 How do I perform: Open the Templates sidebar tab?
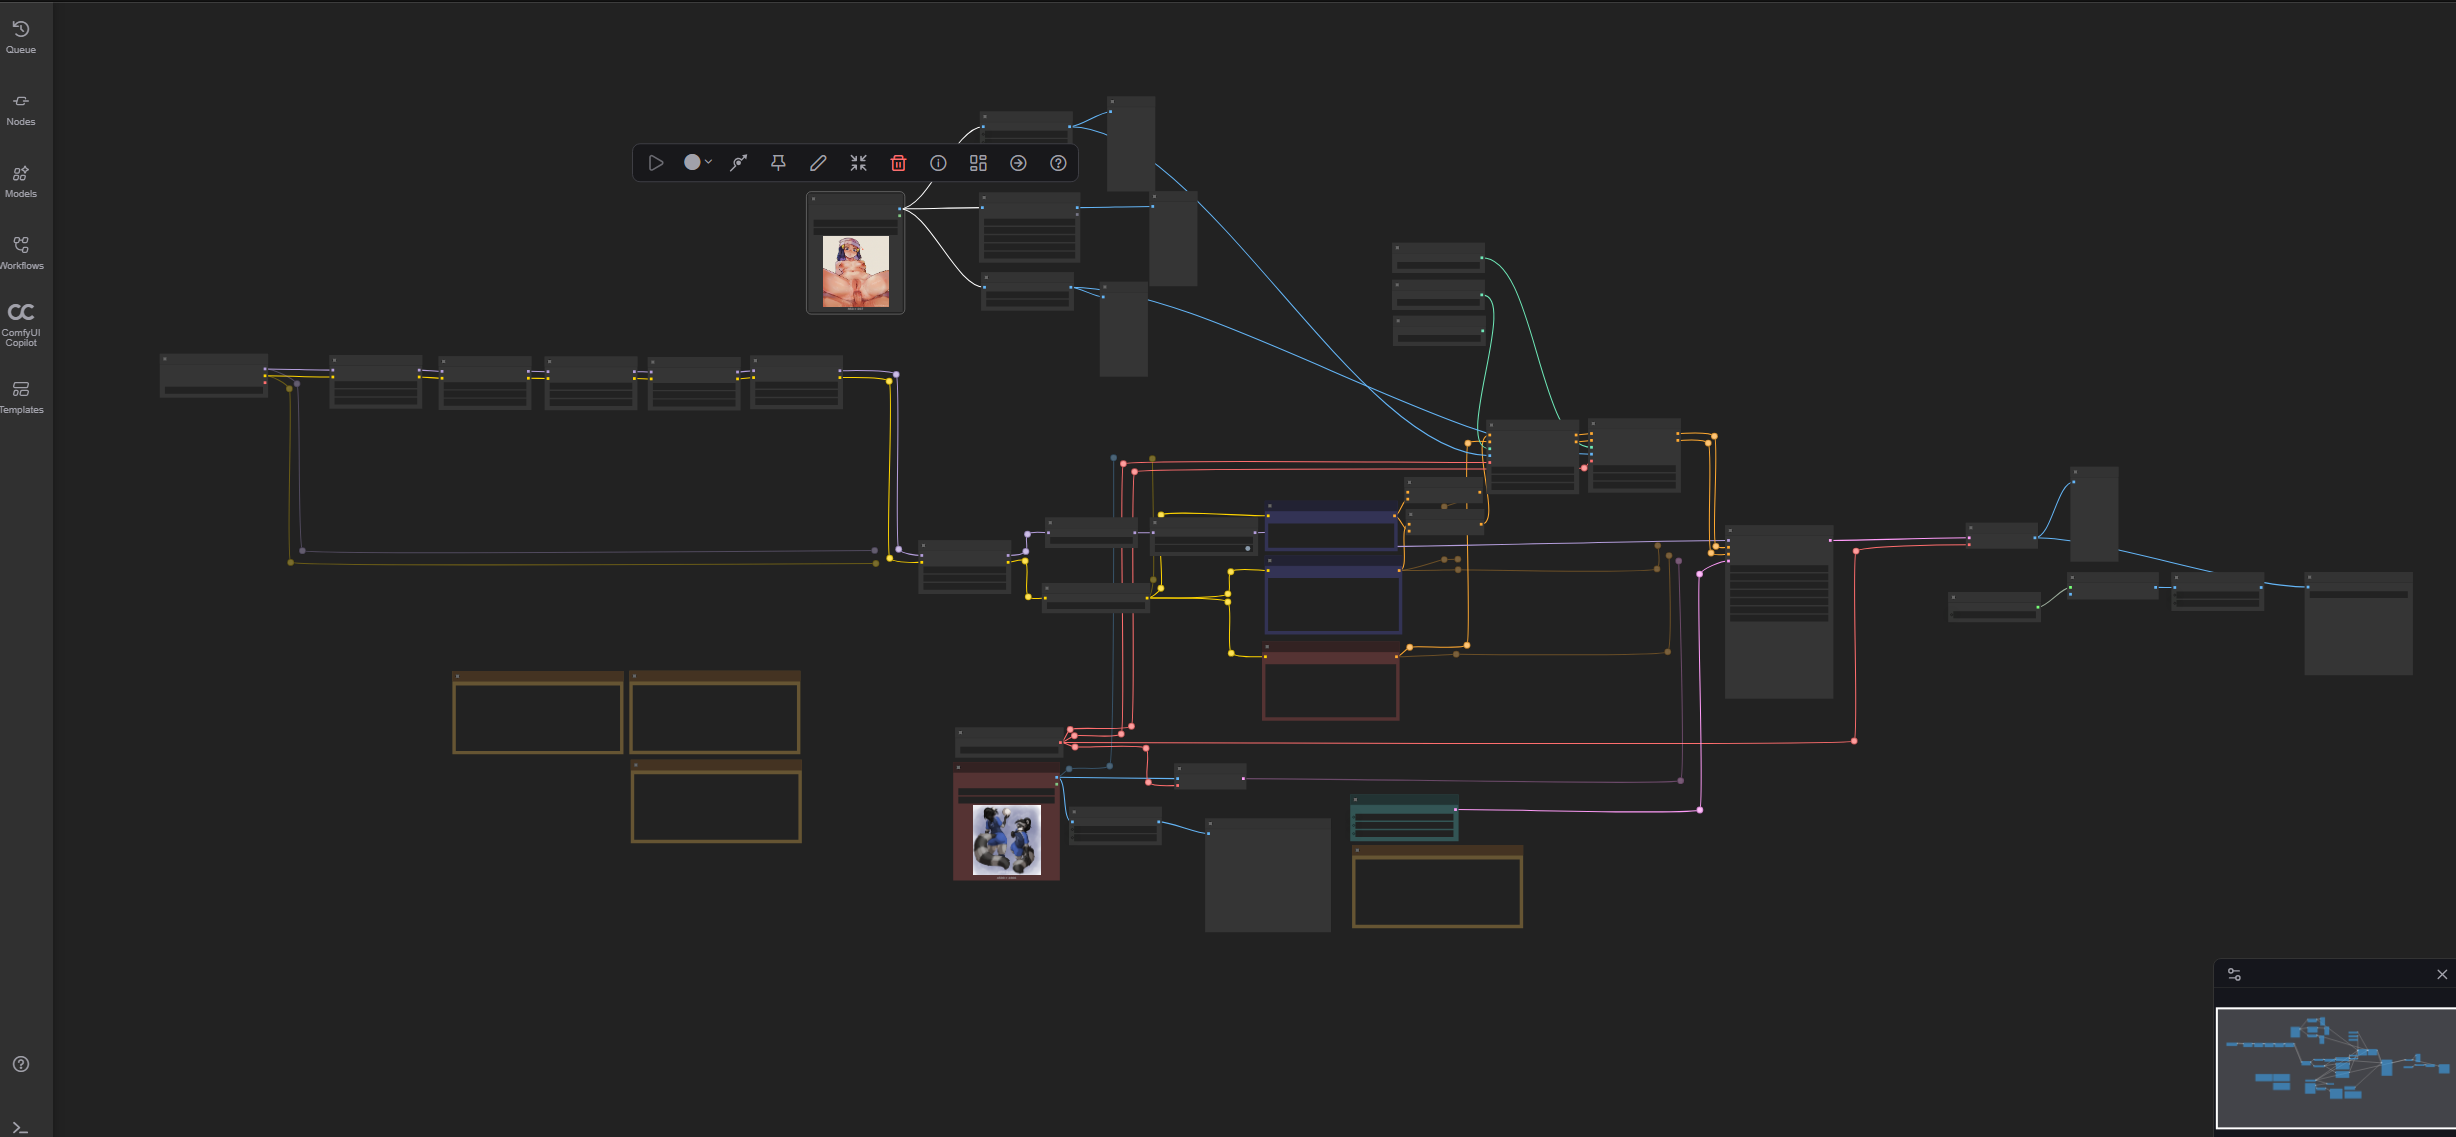click(x=21, y=397)
